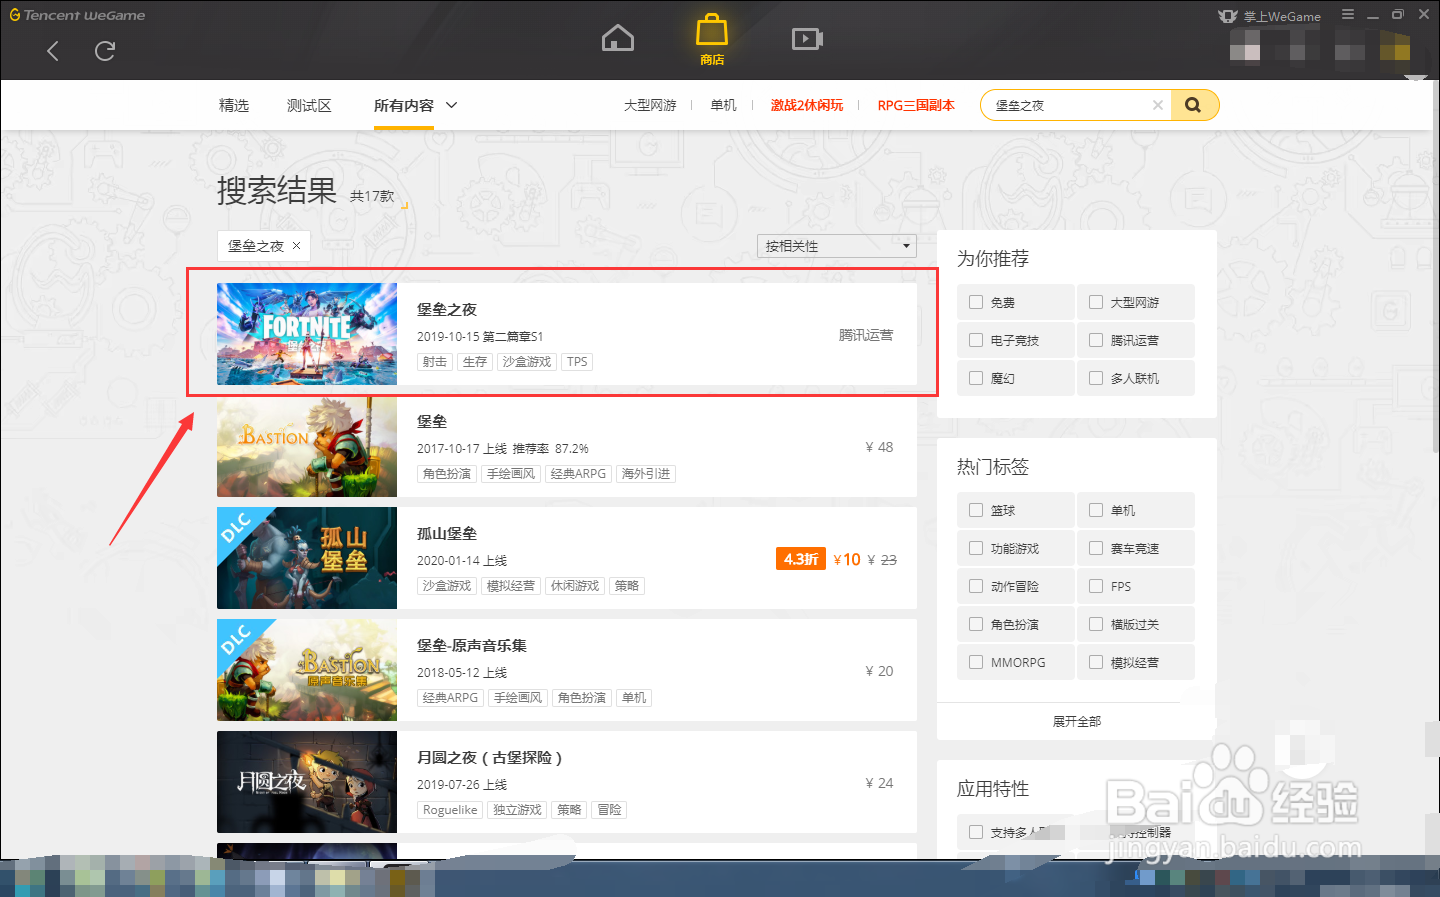This screenshot has height=897, width=1440.
Task: Expand the 所有内容 dropdown chevron
Action: click(x=451, y=105)
